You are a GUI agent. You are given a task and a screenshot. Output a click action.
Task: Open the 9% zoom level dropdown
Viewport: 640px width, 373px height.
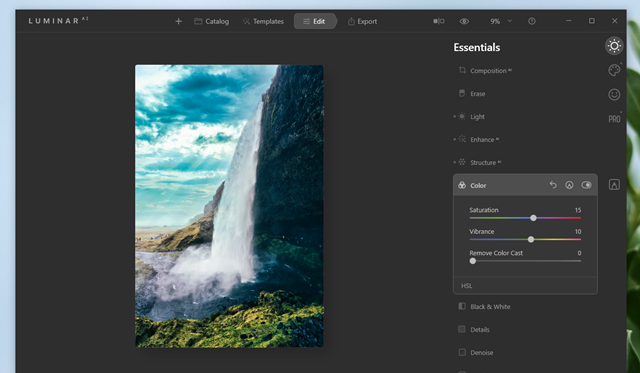(x=501, y=21)
